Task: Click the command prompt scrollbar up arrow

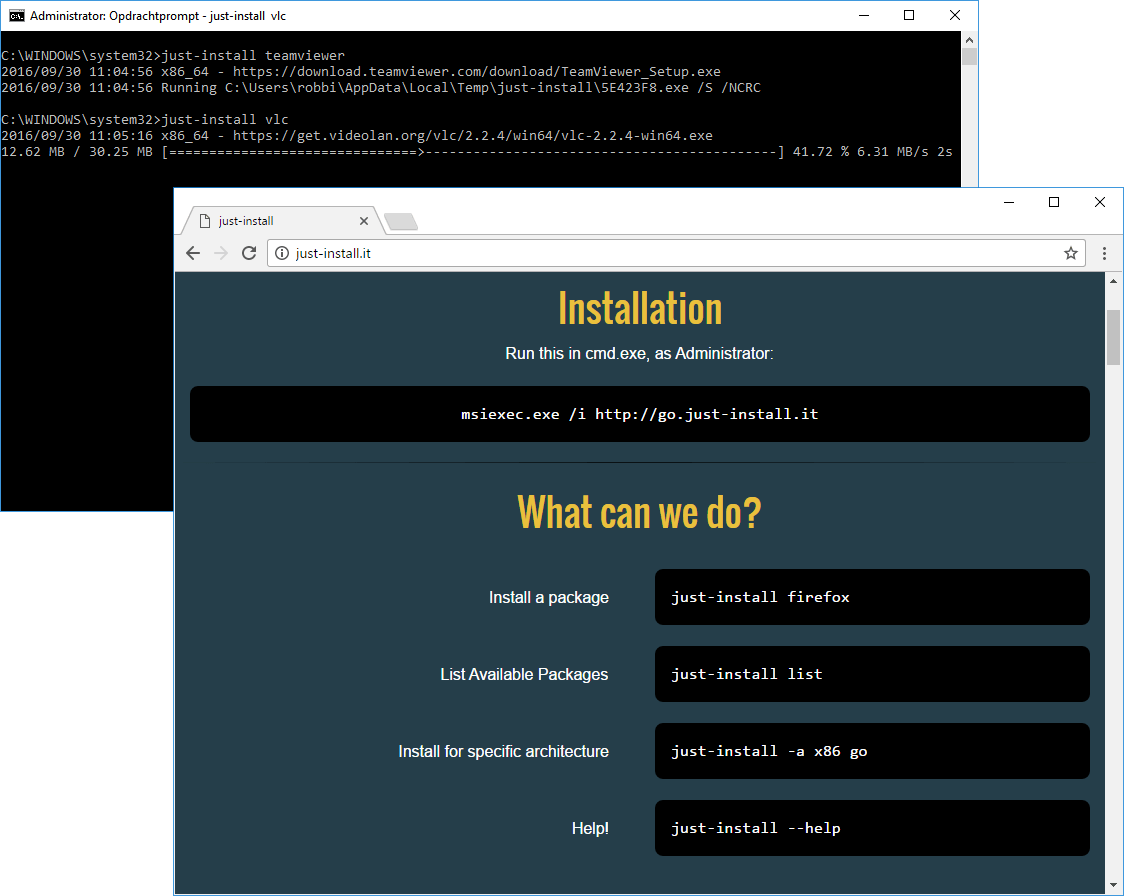Action: click(x=968, y=39)
